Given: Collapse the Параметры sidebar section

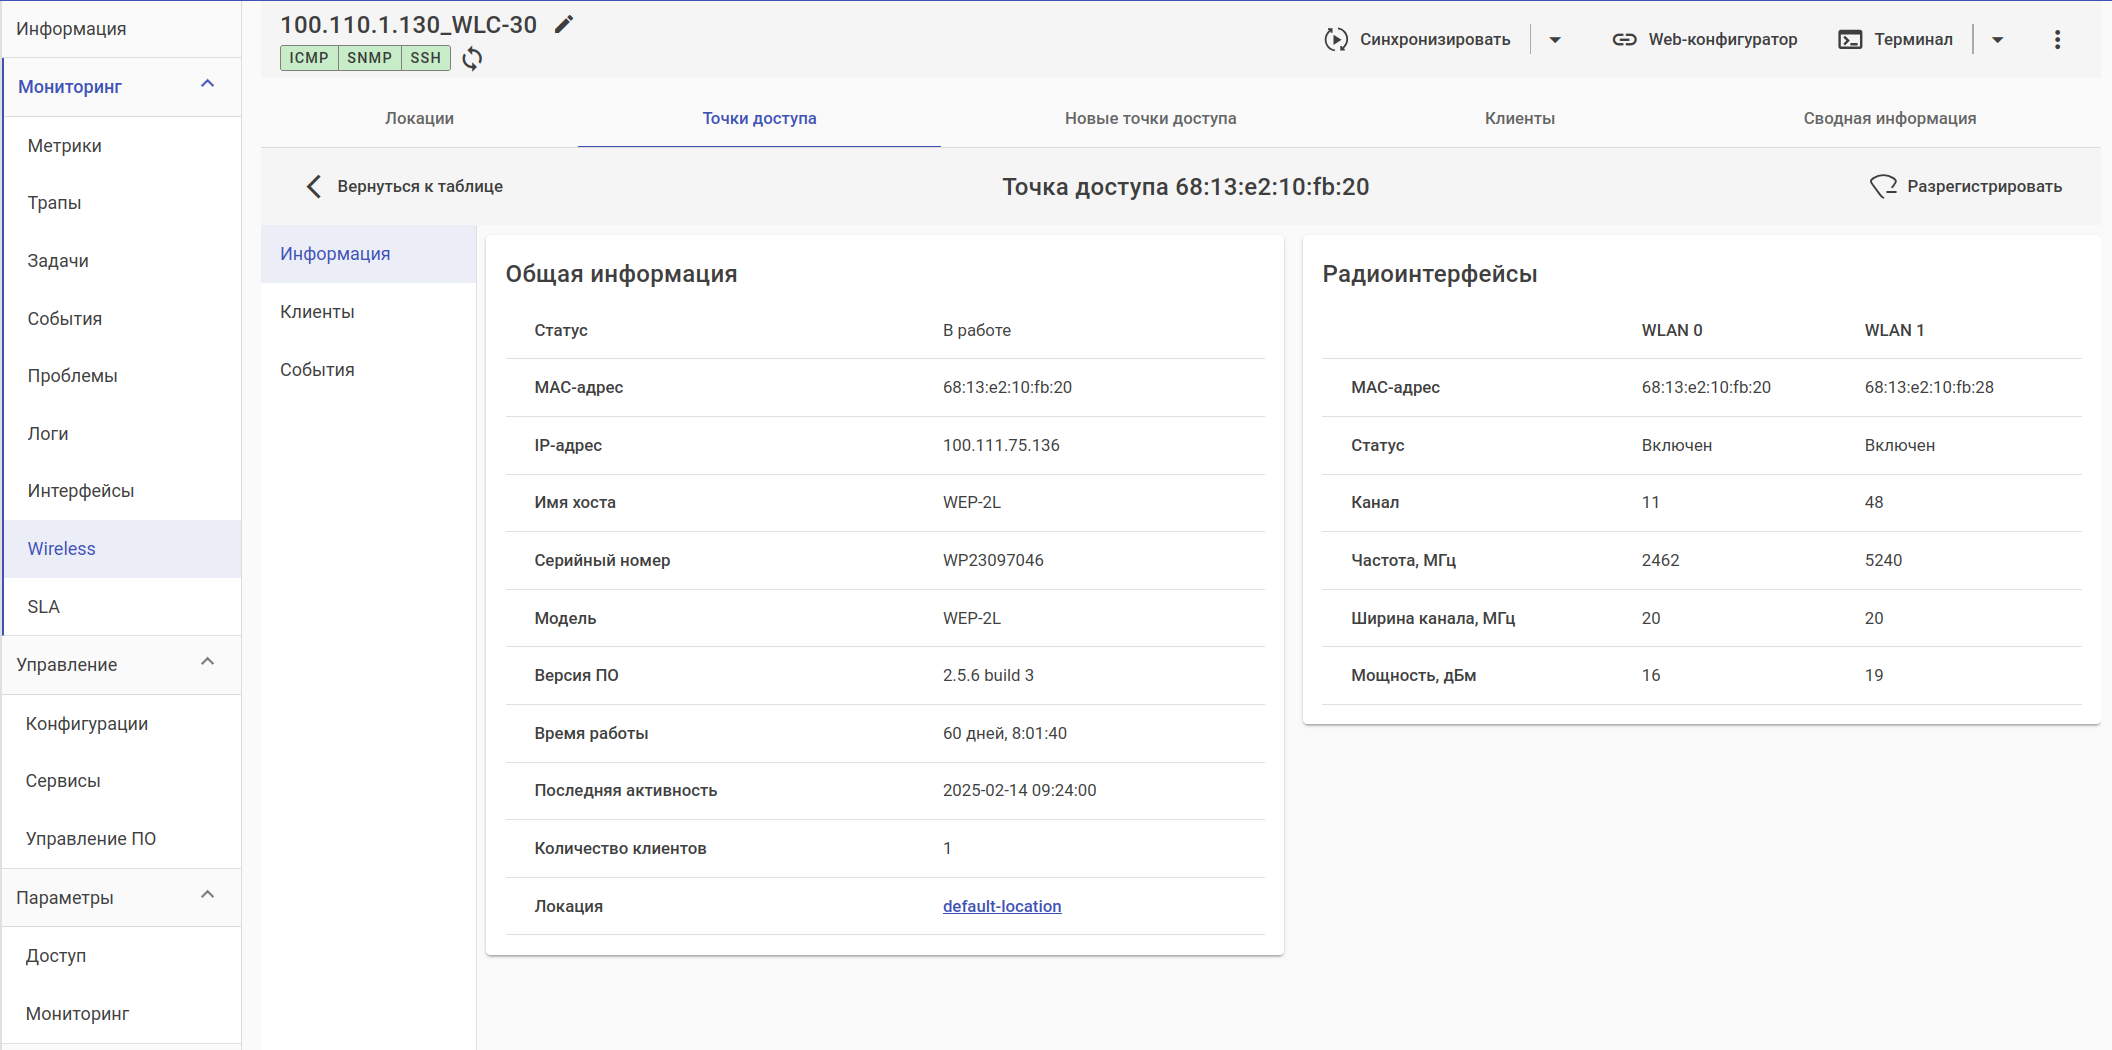Looking at the screenshot, I should 208,896.
